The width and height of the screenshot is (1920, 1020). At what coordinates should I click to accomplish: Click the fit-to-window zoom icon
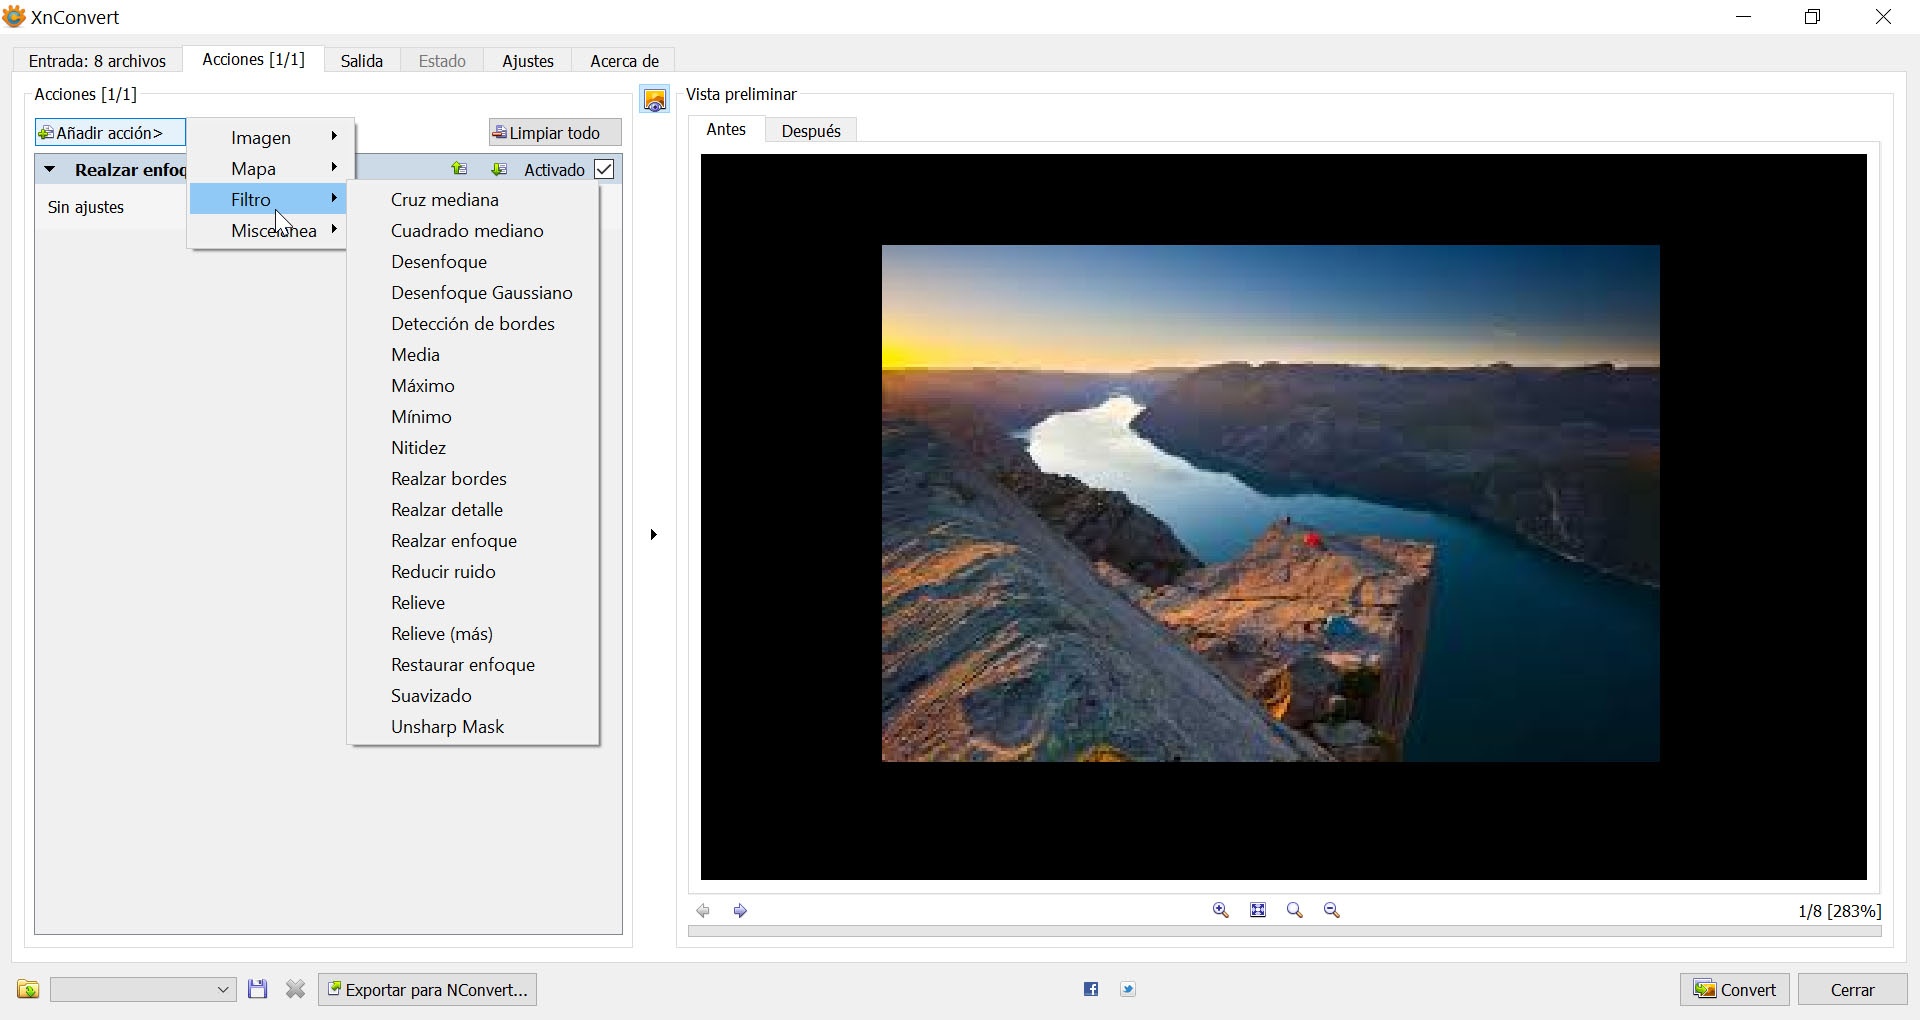(1258, 910)
